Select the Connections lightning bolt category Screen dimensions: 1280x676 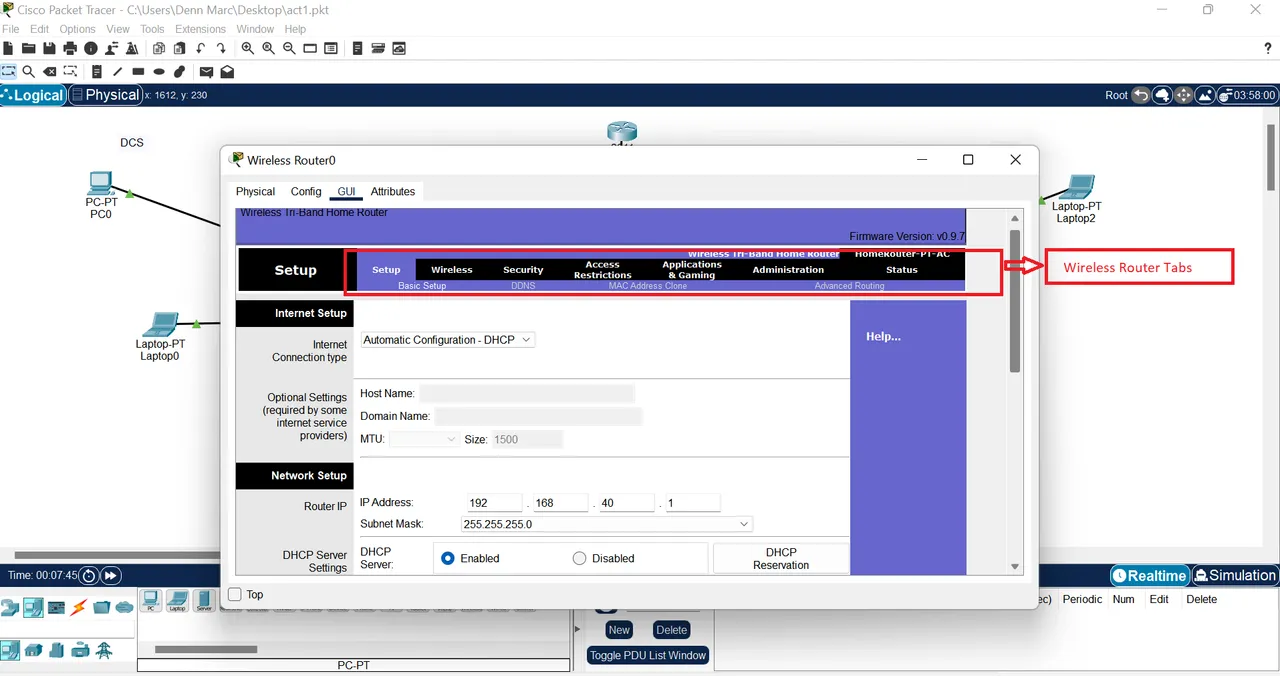click(78, 608)
